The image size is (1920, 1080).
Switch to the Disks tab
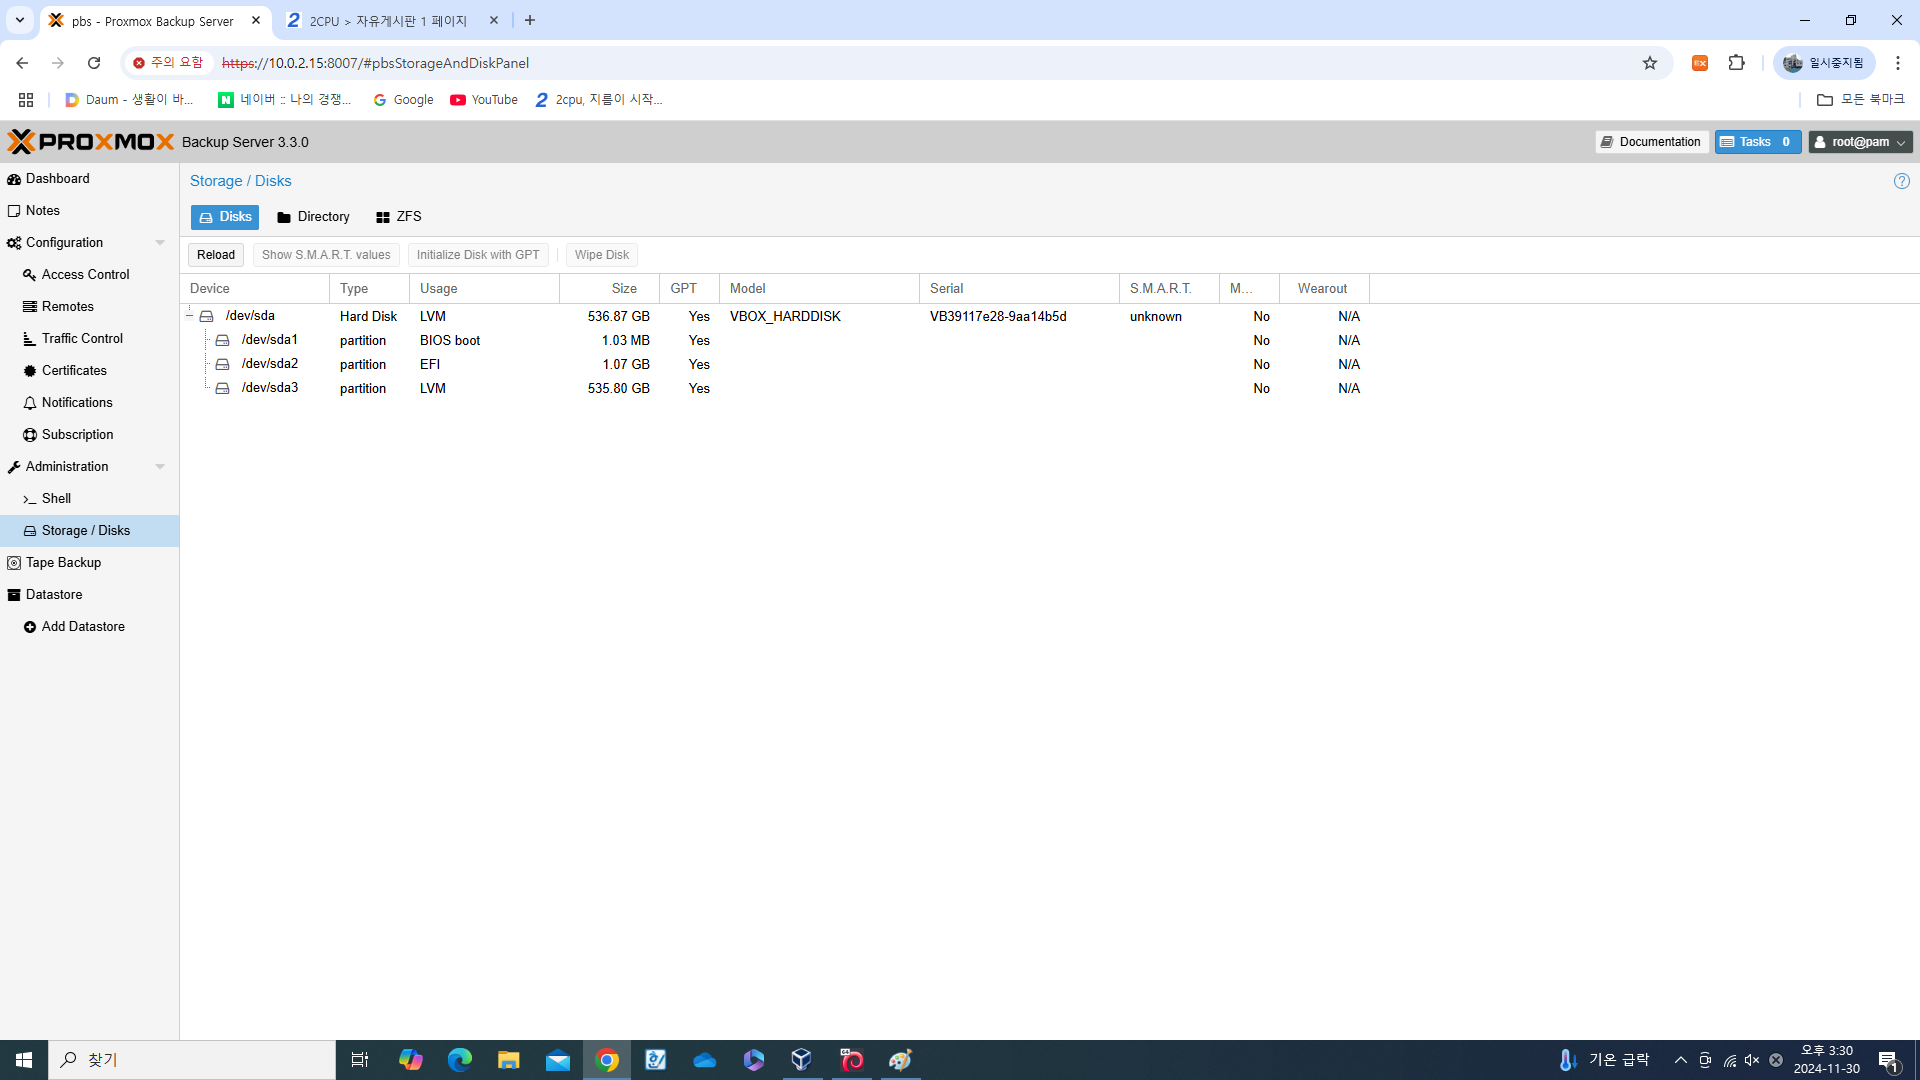click(225, 217)
